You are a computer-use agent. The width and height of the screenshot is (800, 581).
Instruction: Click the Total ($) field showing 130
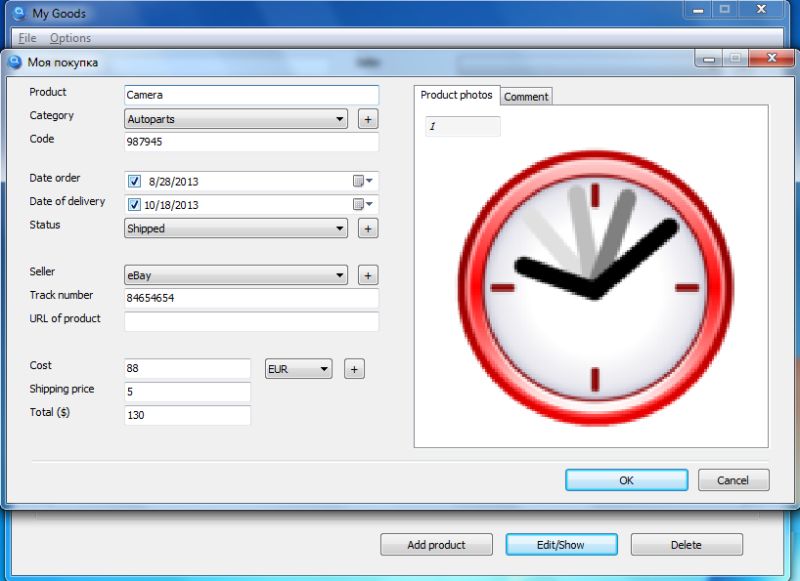tap(187, 415)
